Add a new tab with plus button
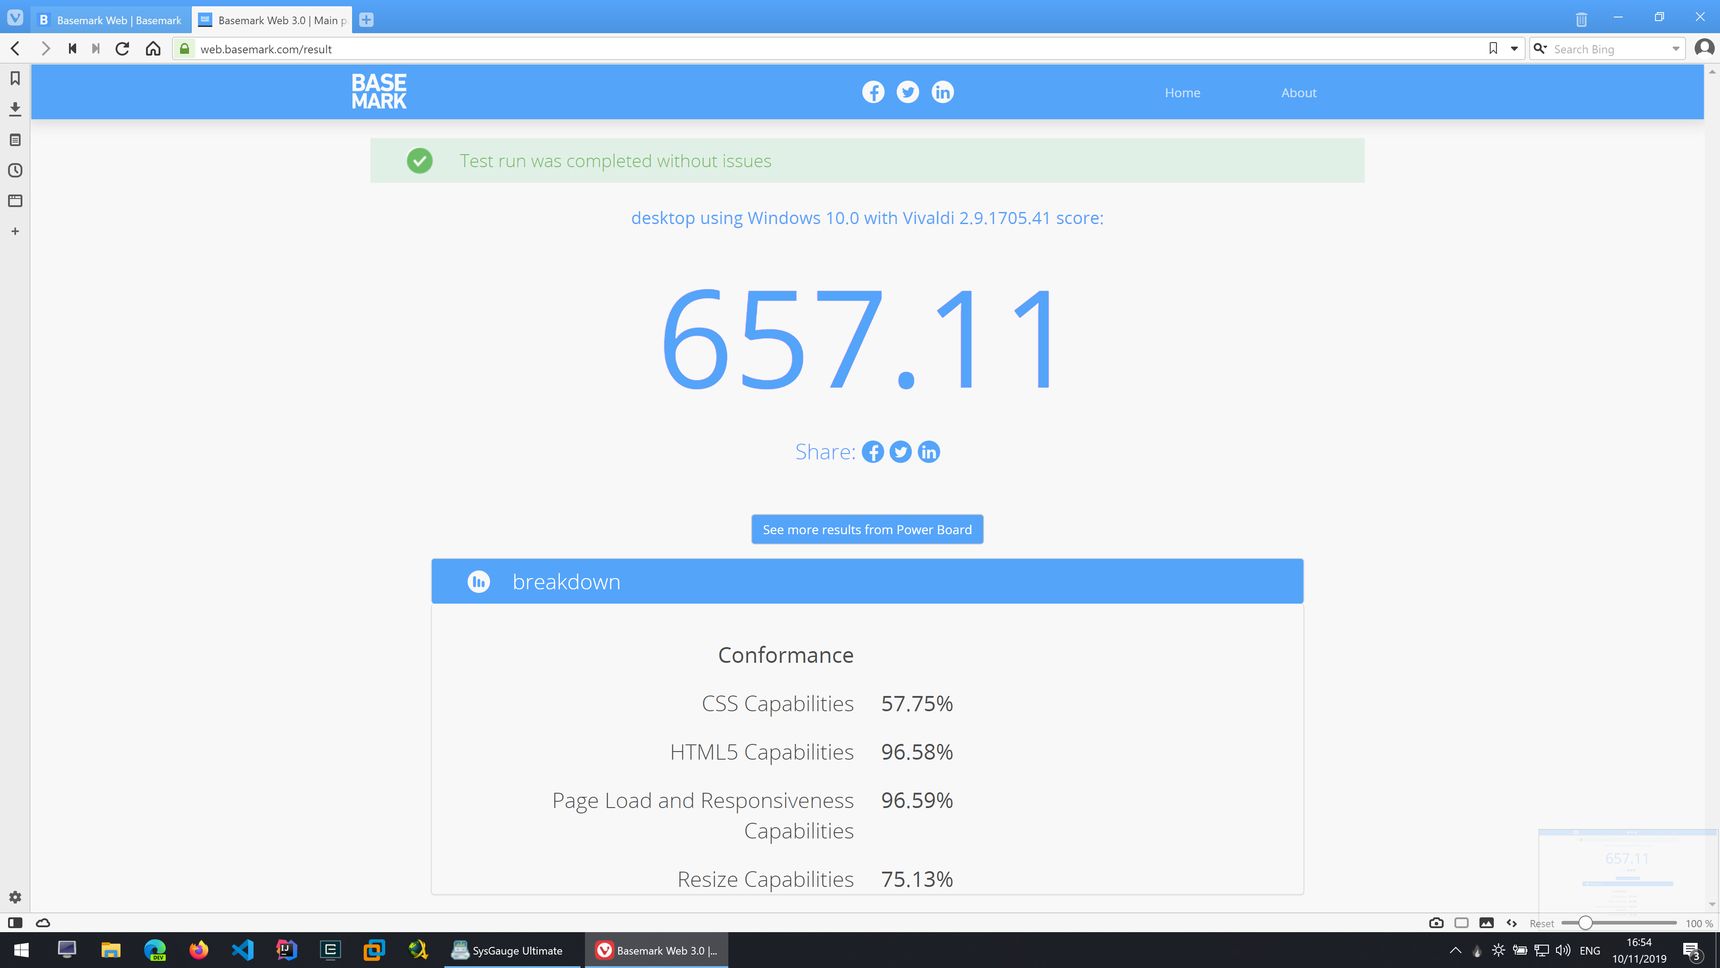 [x=366, y=20]
